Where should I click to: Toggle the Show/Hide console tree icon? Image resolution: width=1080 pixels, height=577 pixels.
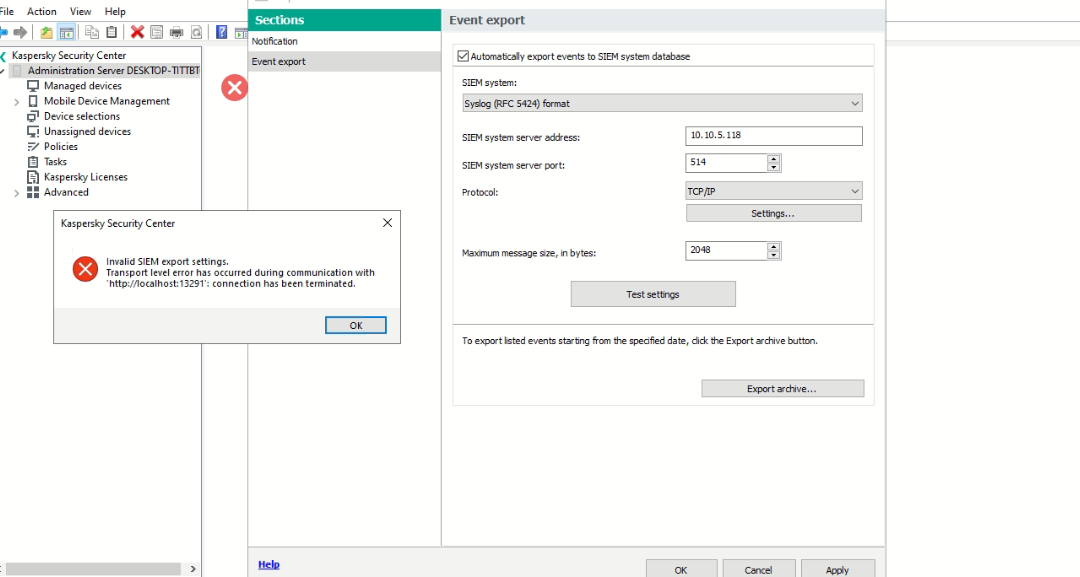pyautogui.click(x=66, y=32)
